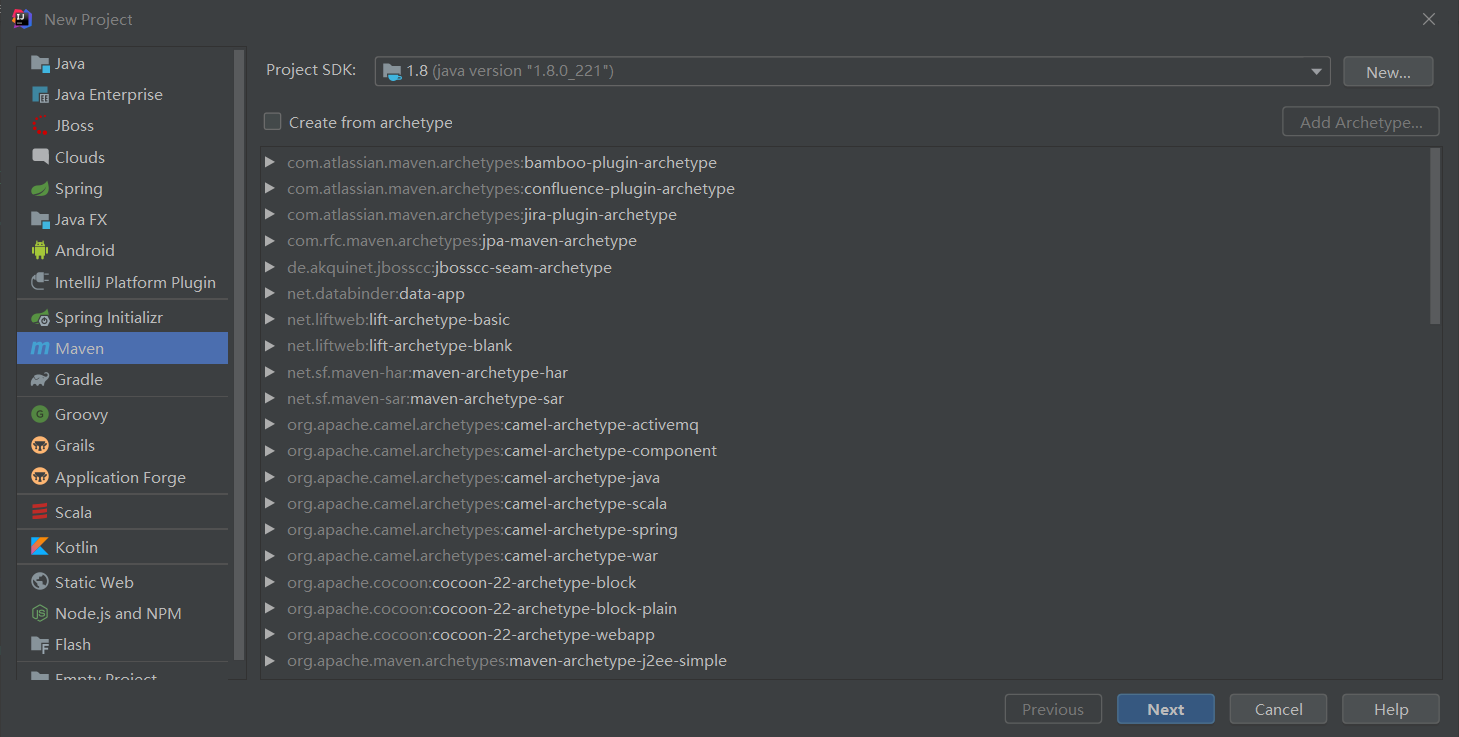Pick the Static Web globe icon

(x=40, y=582)
